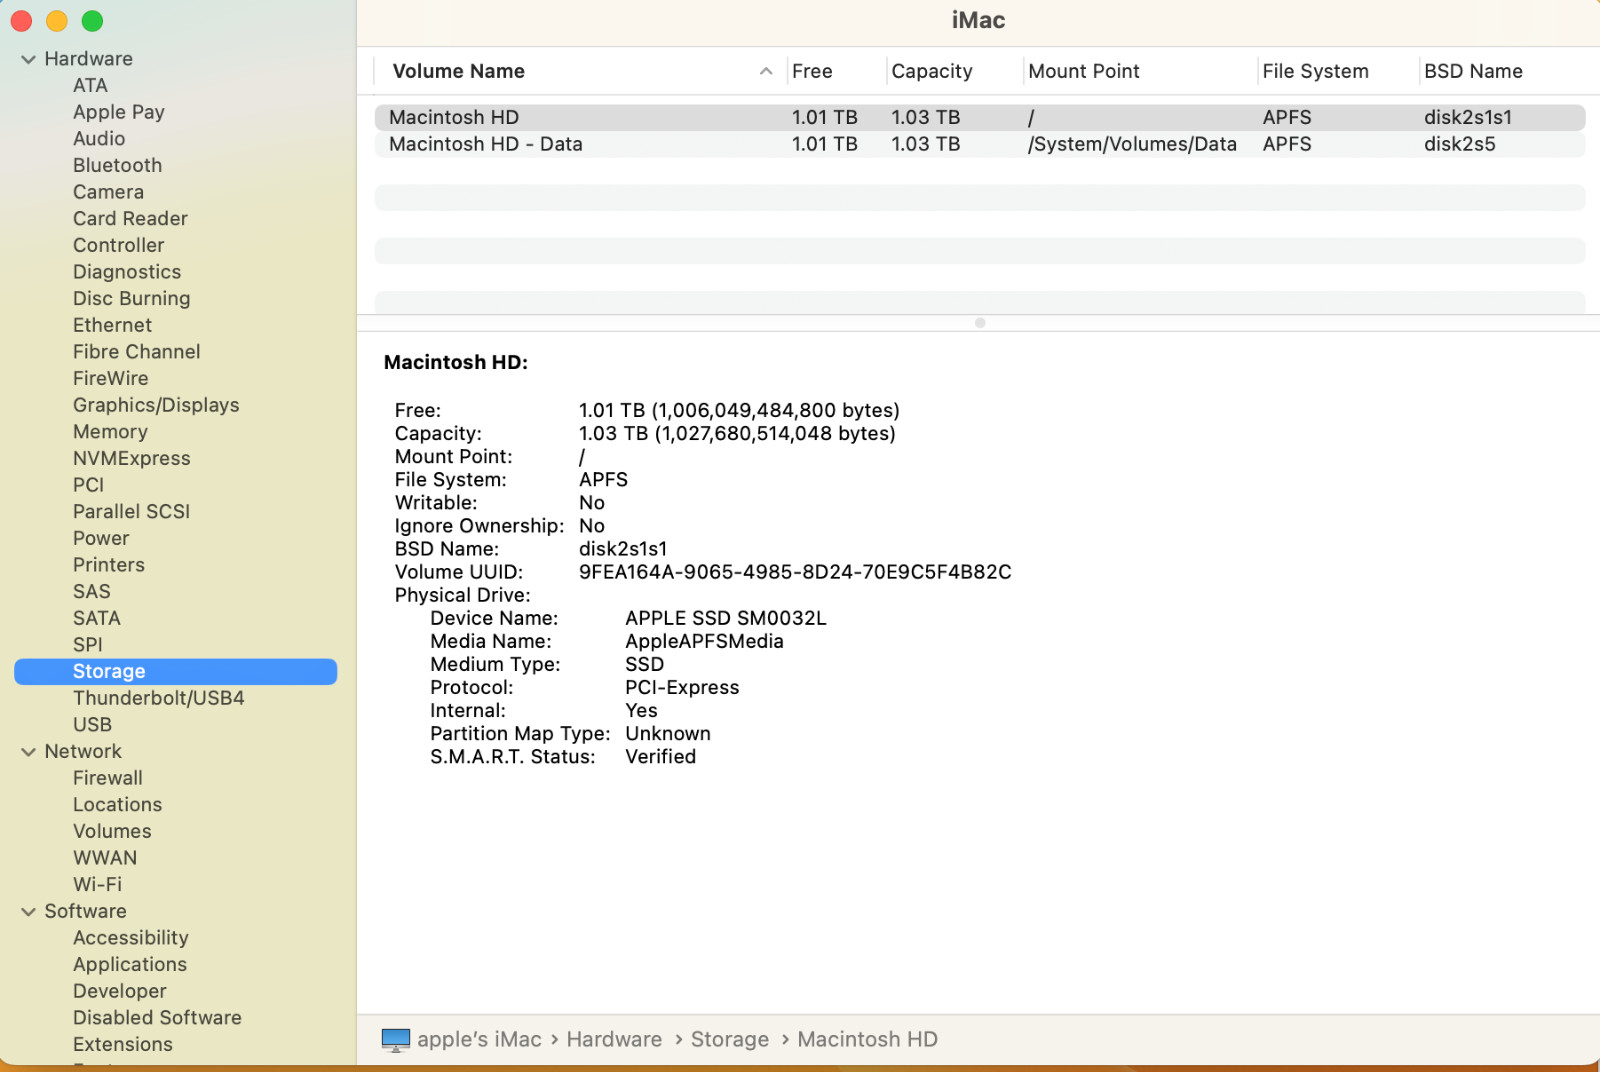Collapse the Software section chevron
This screenshot has width=1600, height=1072.
(x=28, y=912)
